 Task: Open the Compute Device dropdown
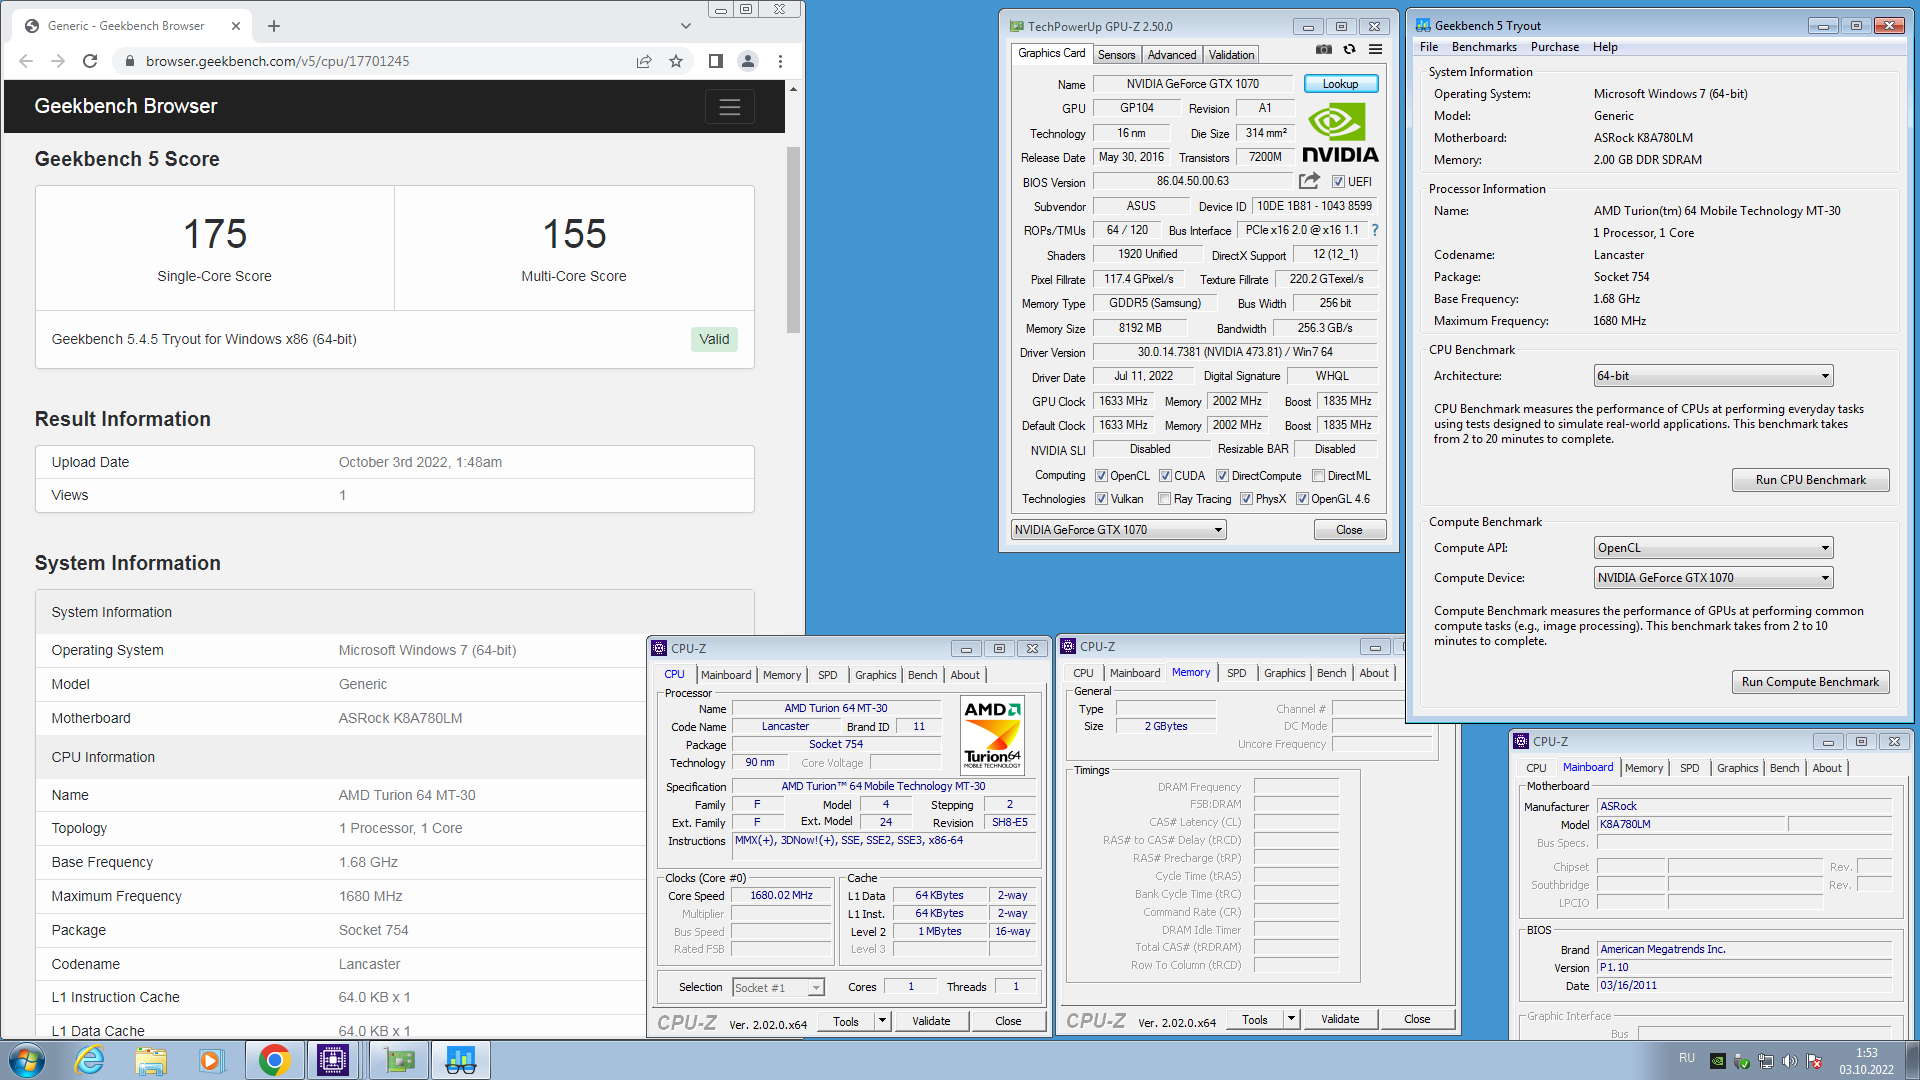pyautogui.click(x=1713, y=578)
